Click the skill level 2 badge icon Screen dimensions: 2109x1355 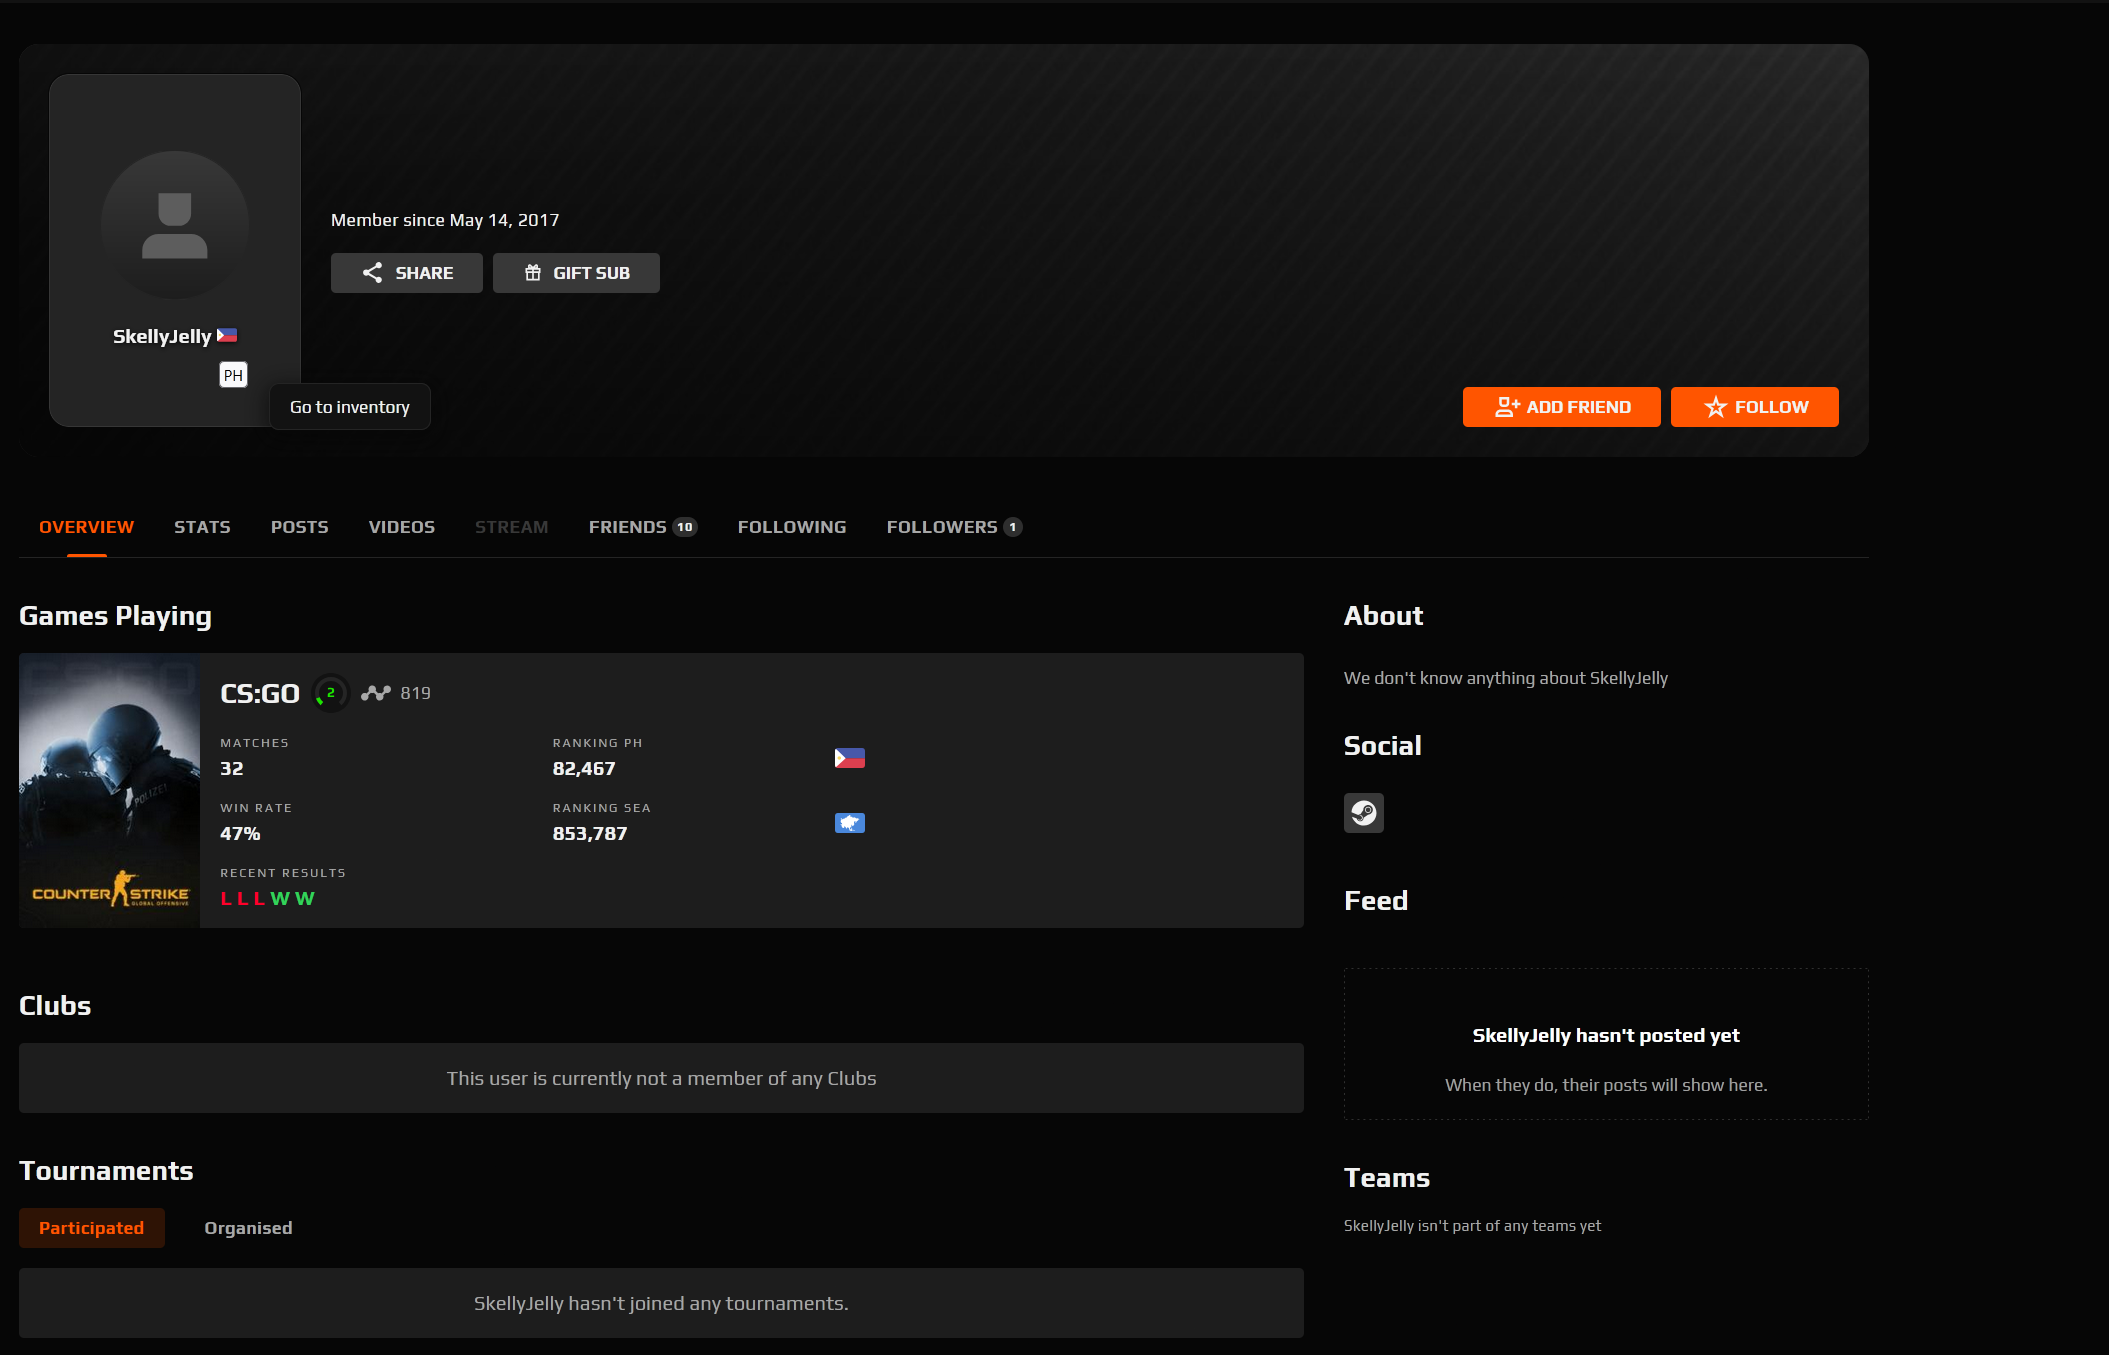(x=330, y=693)
